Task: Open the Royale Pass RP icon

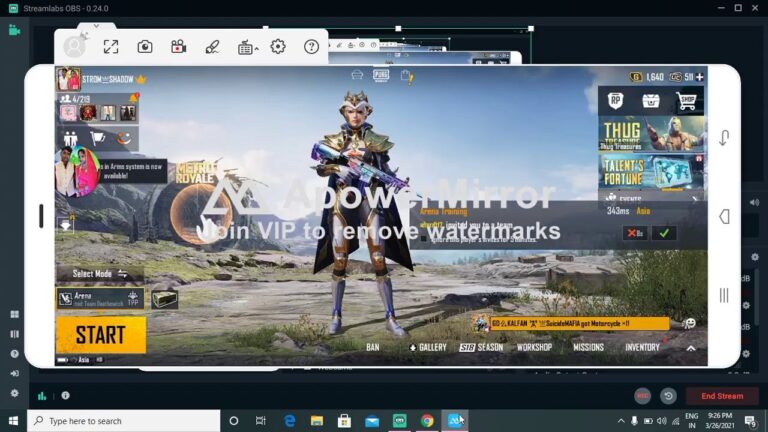Action: click(615, 101)
